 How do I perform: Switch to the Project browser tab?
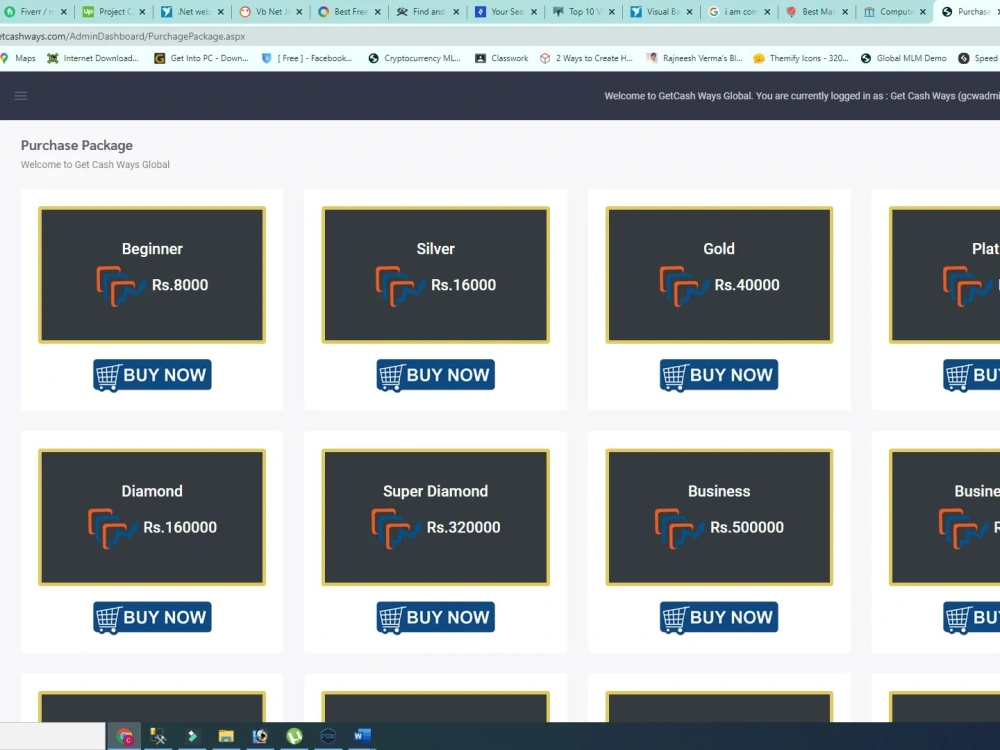114,11
